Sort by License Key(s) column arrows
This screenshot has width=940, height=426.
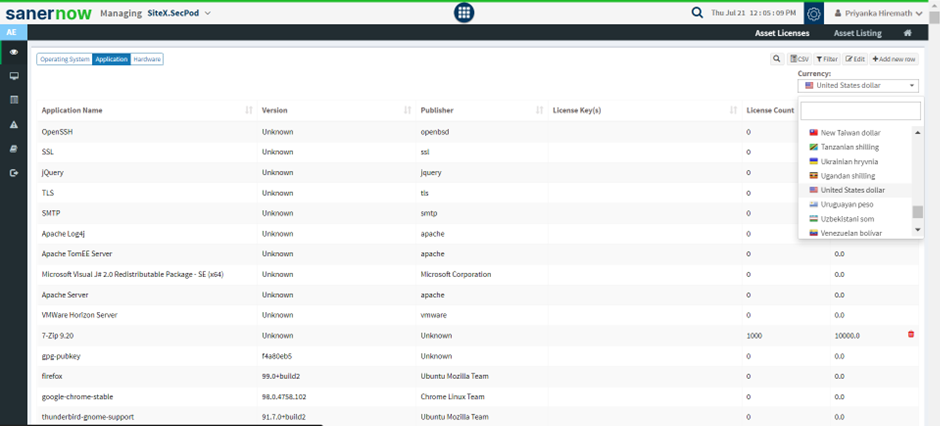[733, 110]
